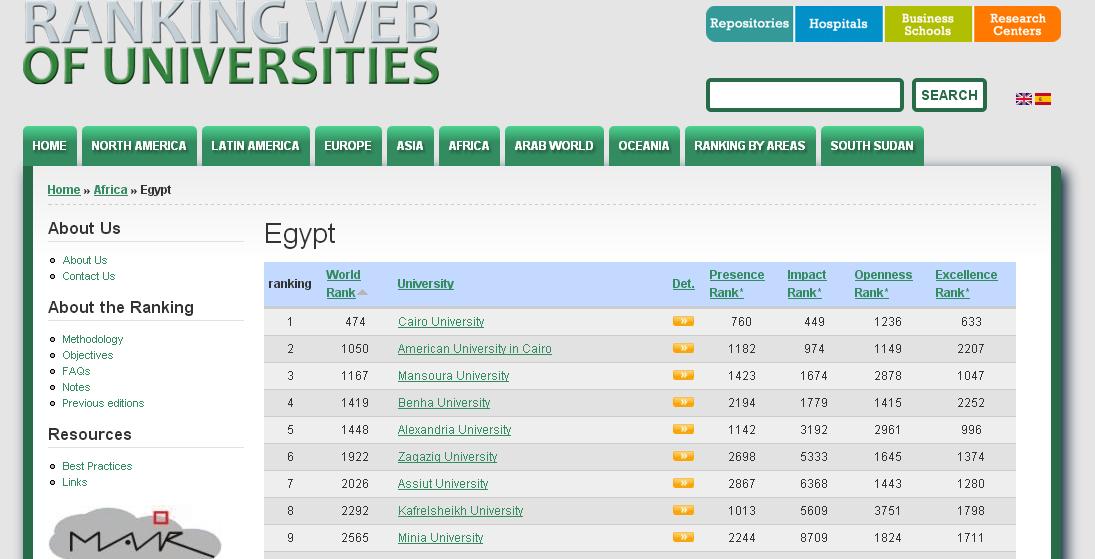Click the SEARCH button
The image size is (1095, 559).
[949, 95]
